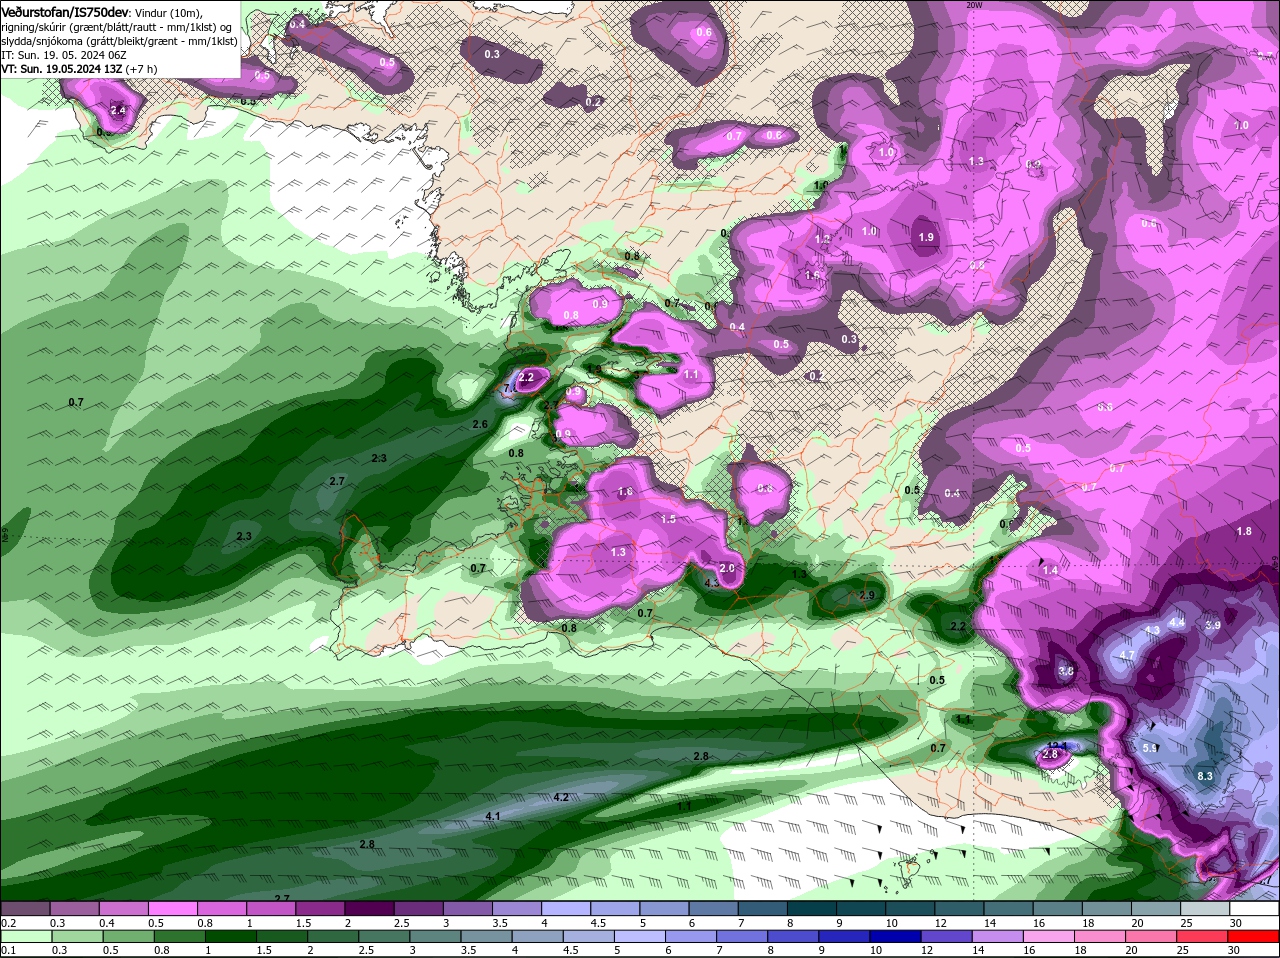The height and width of the screenshot is (958, 1280).
Task: Click the snow value '0.6' at the top center
Action: coord(704,32)
